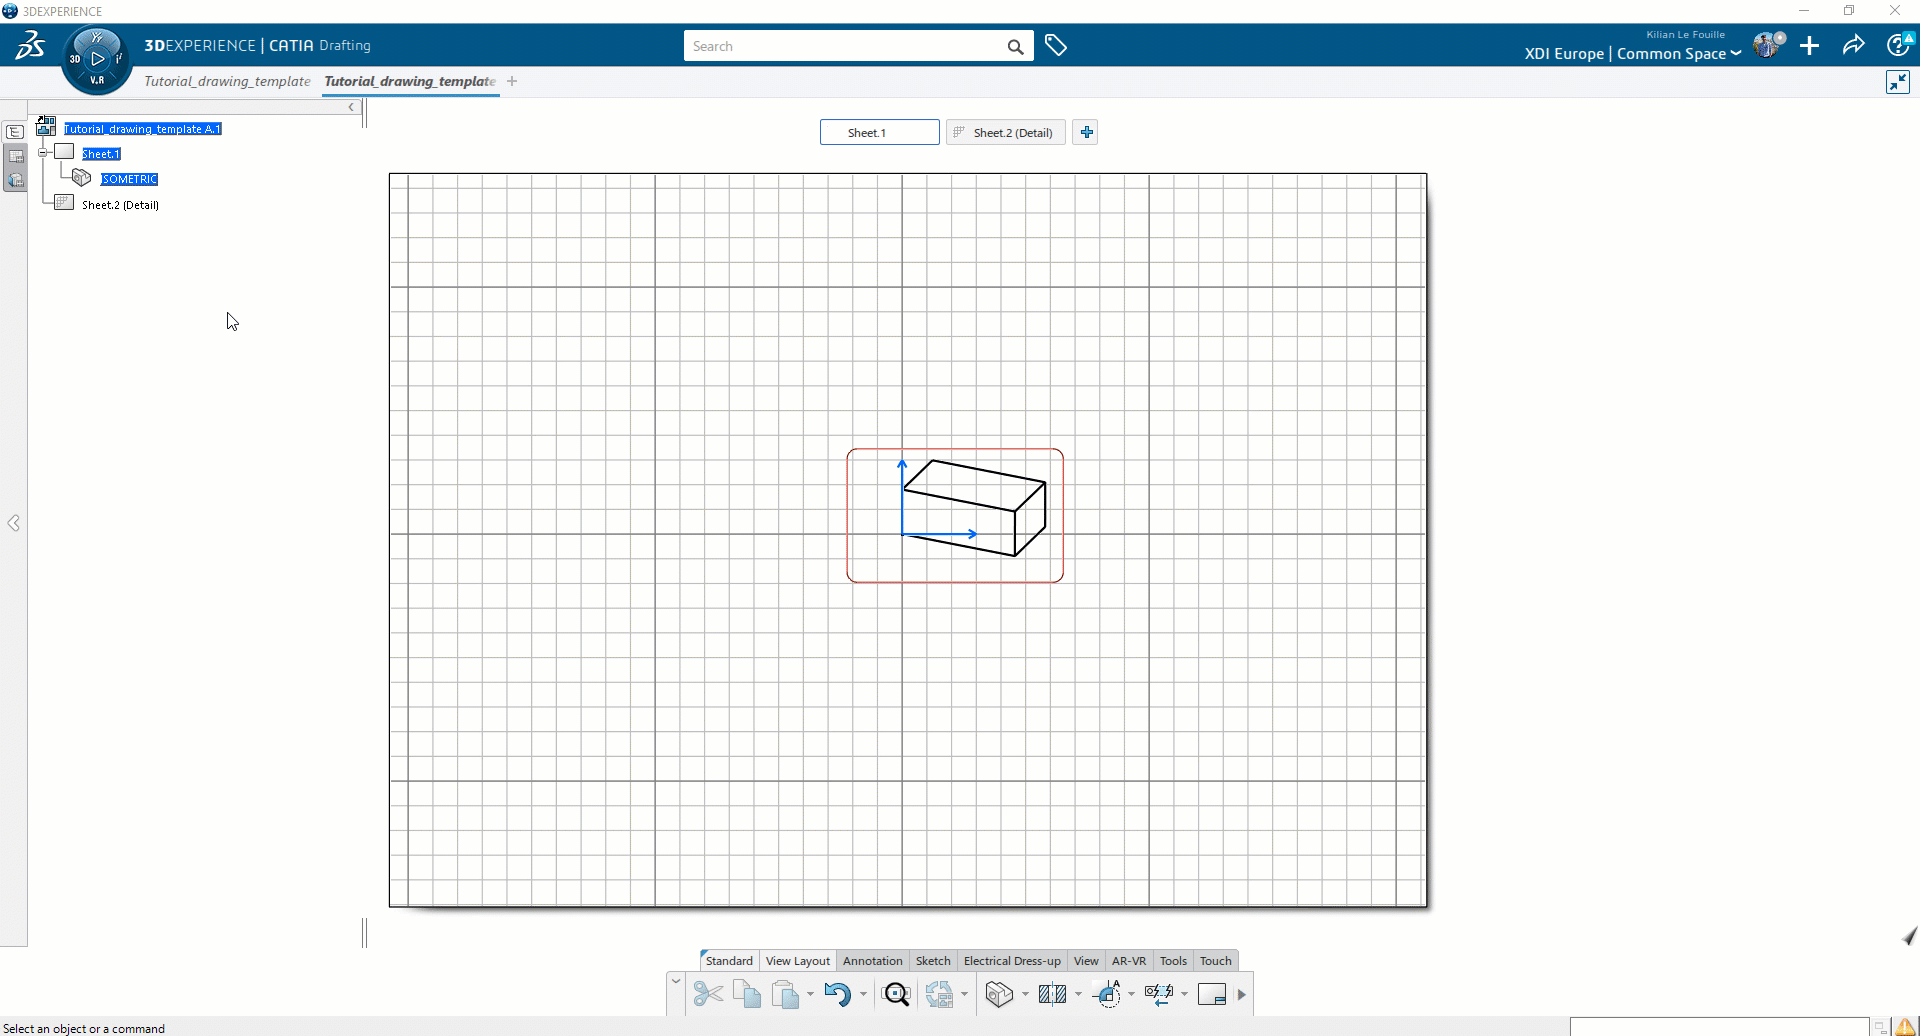Select the View Creation isometric cube icon
The height and width of the screenshot is (1036, 1920).
[x=999, y=994]
